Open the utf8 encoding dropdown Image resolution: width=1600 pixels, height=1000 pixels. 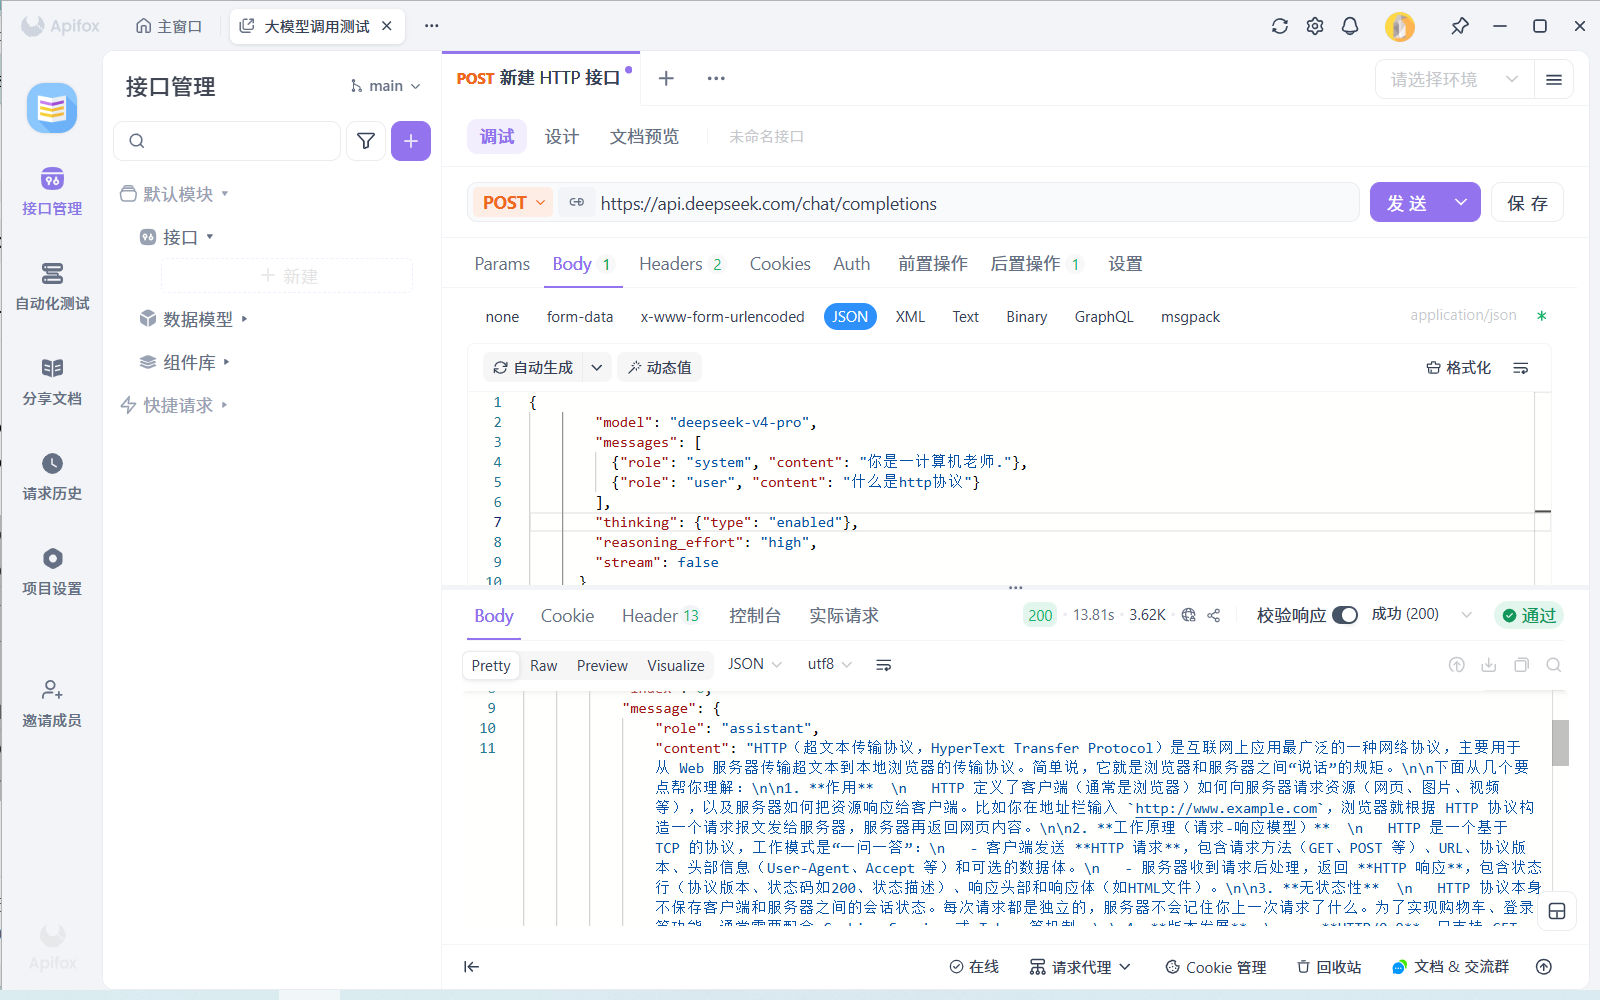(830, 664)
